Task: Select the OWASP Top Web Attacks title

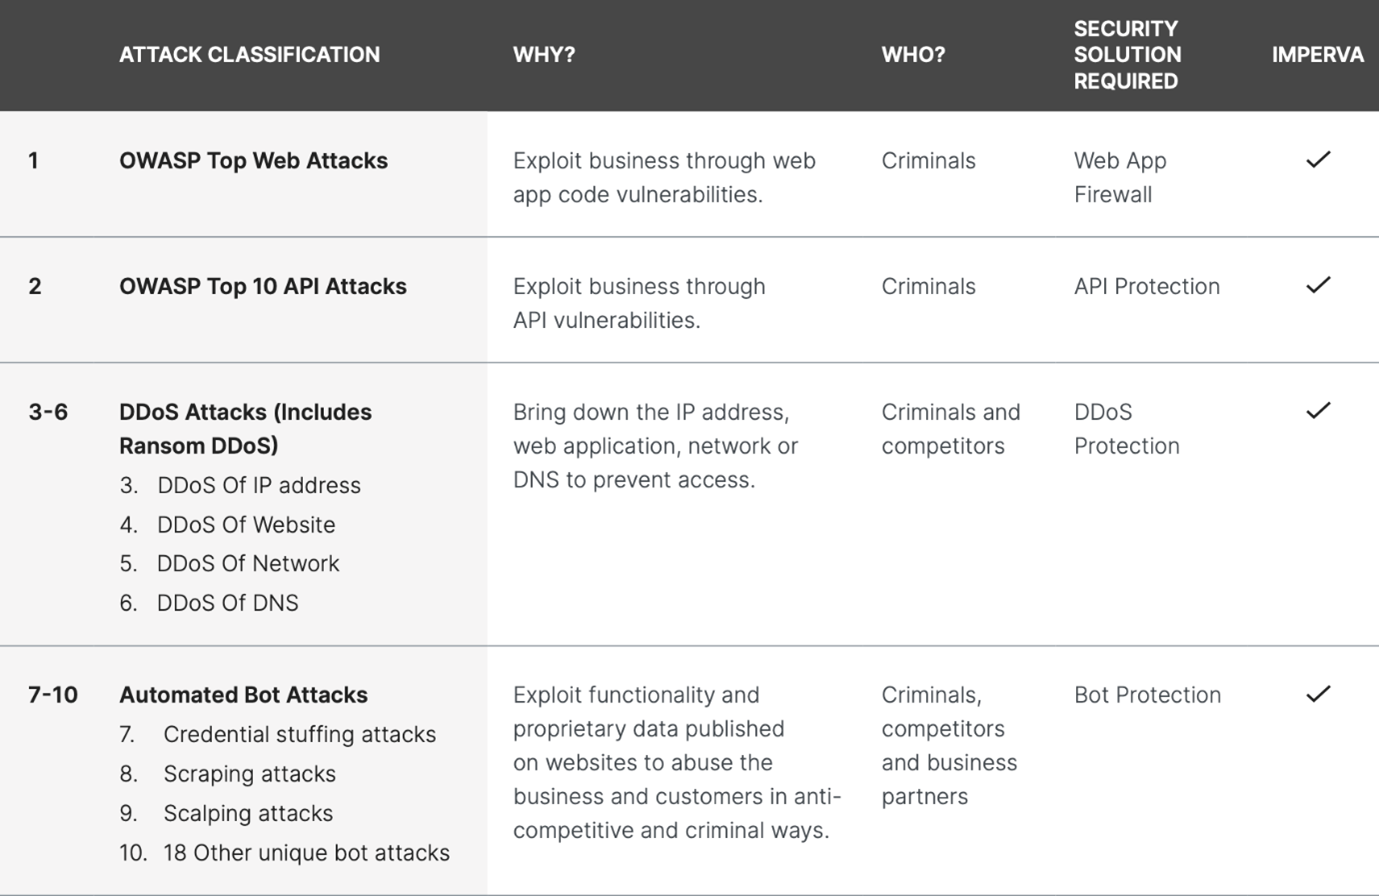Action: point(253,161)
